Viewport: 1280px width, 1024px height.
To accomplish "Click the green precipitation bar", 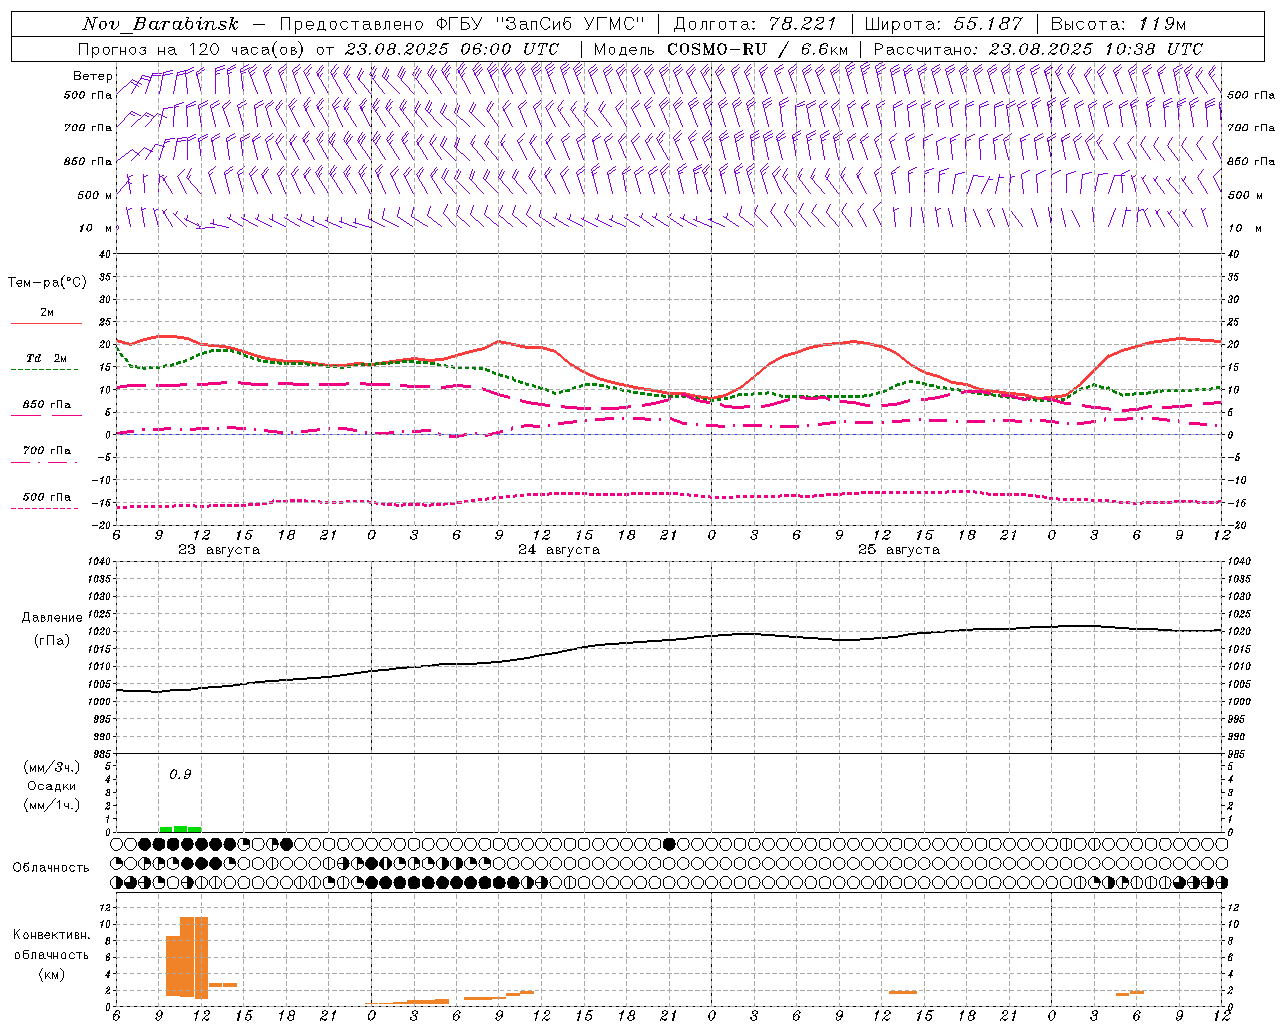I will click(180, 828).
